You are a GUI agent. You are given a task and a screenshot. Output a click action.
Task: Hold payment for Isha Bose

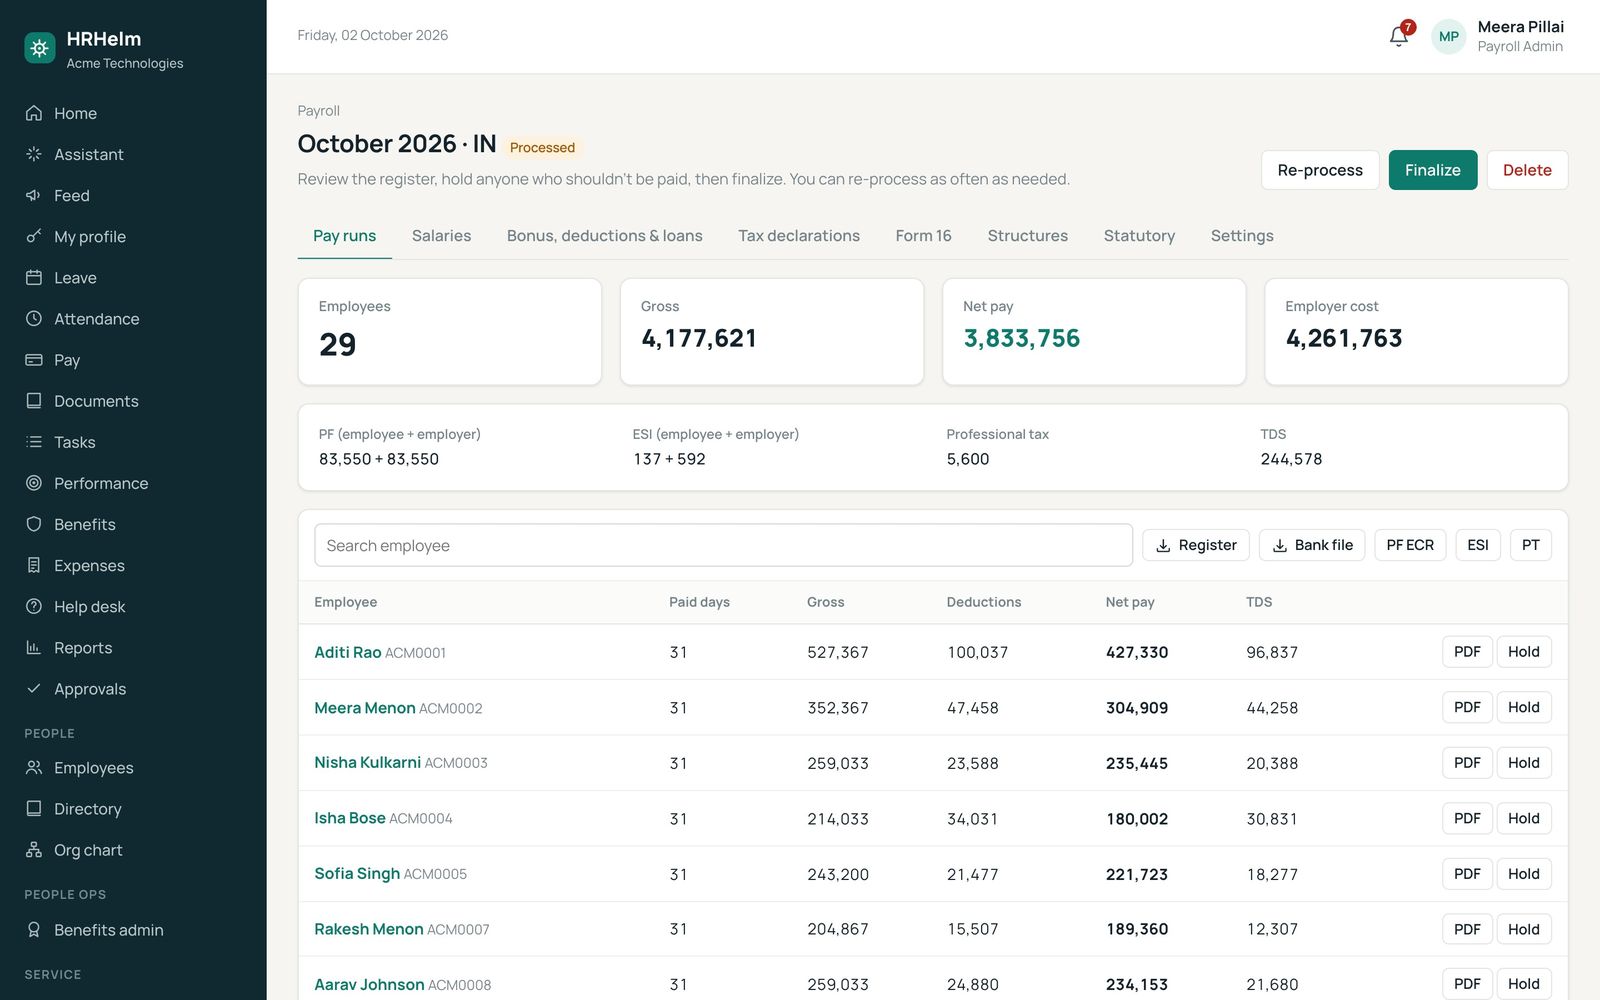[1523, 818]
